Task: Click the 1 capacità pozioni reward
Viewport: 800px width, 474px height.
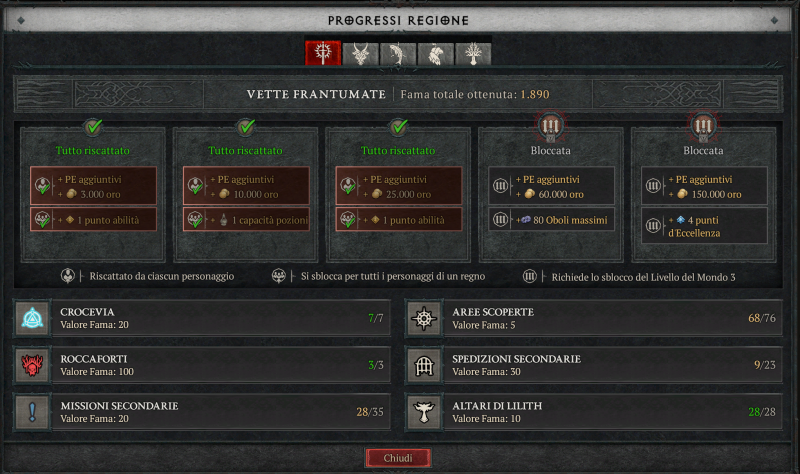Action: click(246, 220)
